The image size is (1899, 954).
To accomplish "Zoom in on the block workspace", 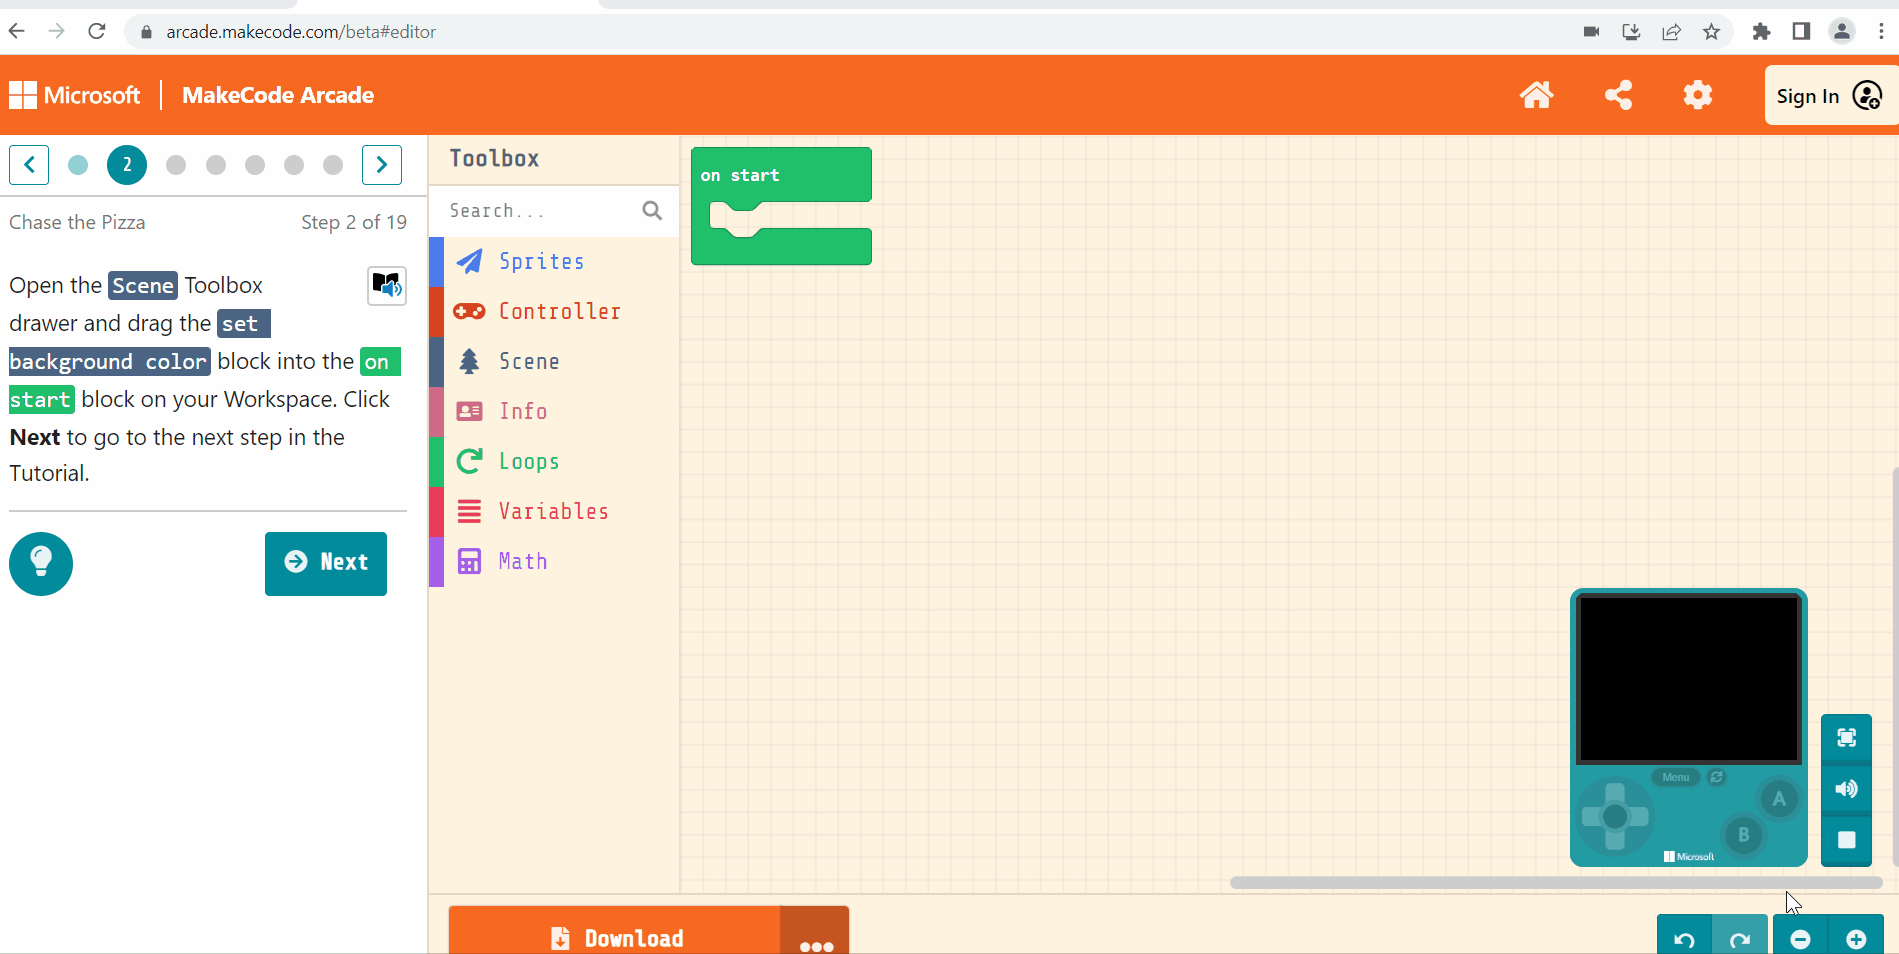I will (1855, 938).
